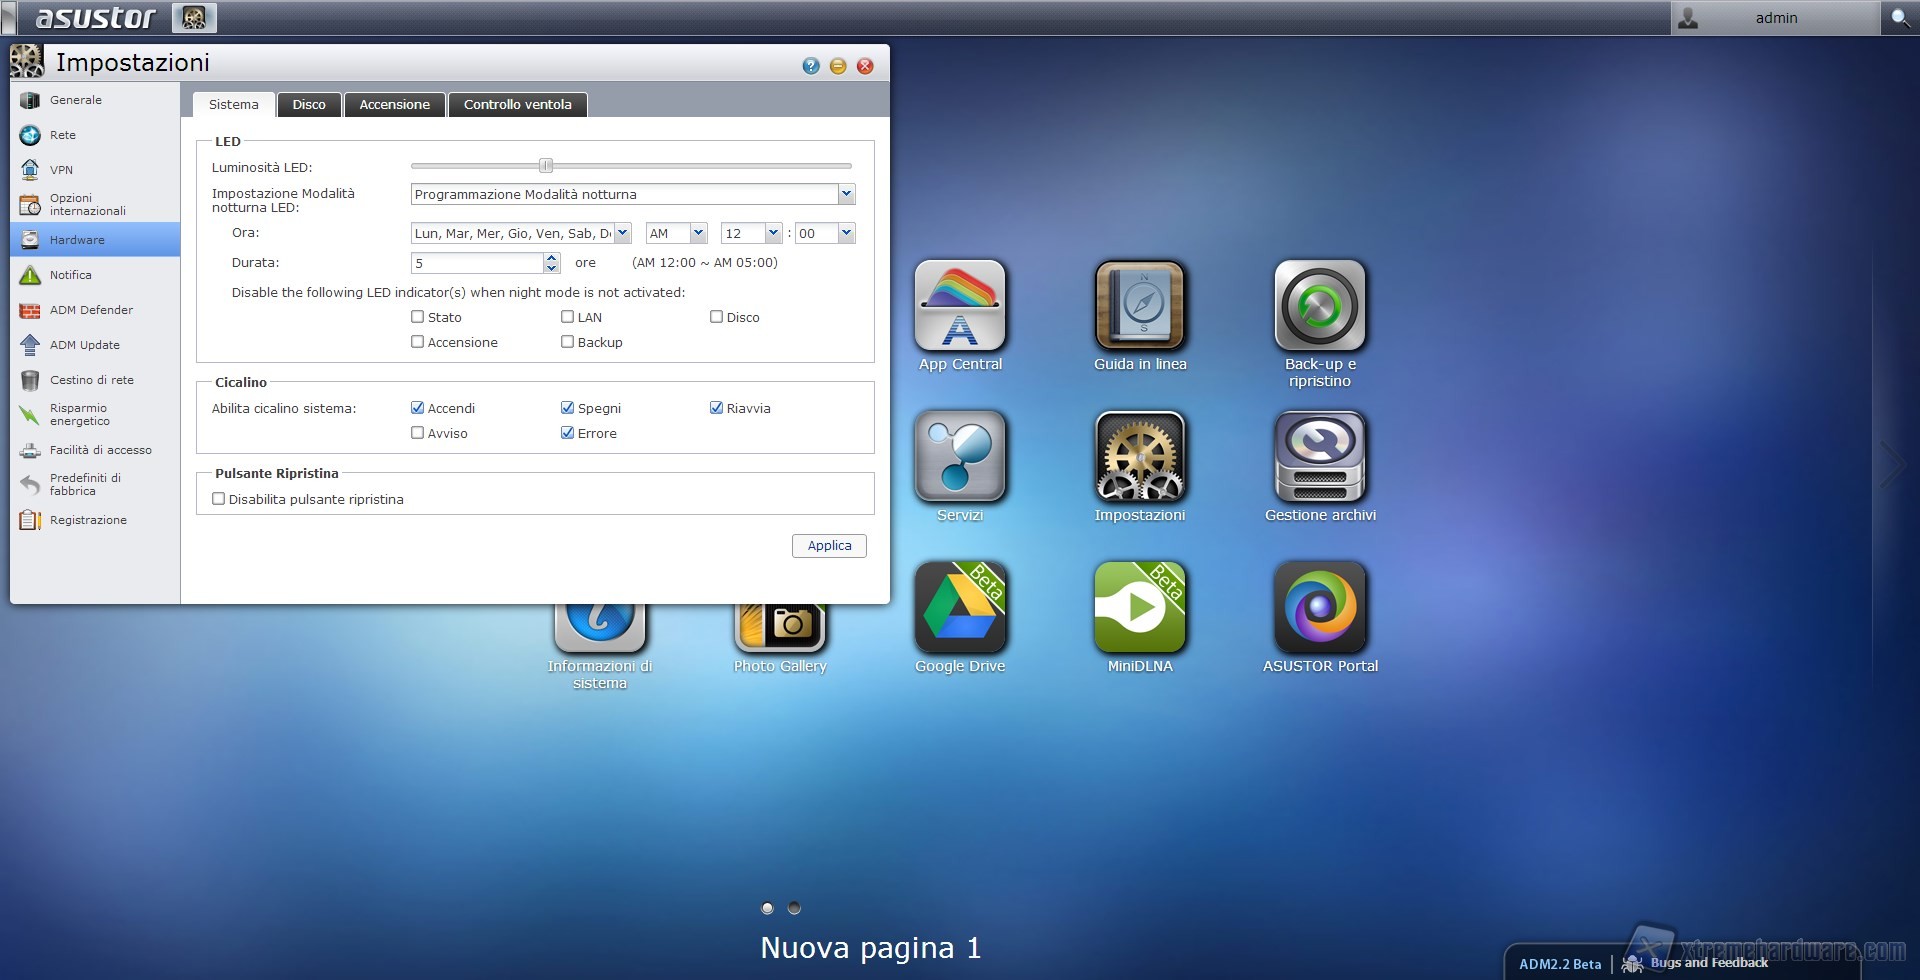The height and width of the screenshot is (980, 1920).
Task: Click the Luminosità LED slider handle
Action: click(546, 166)
